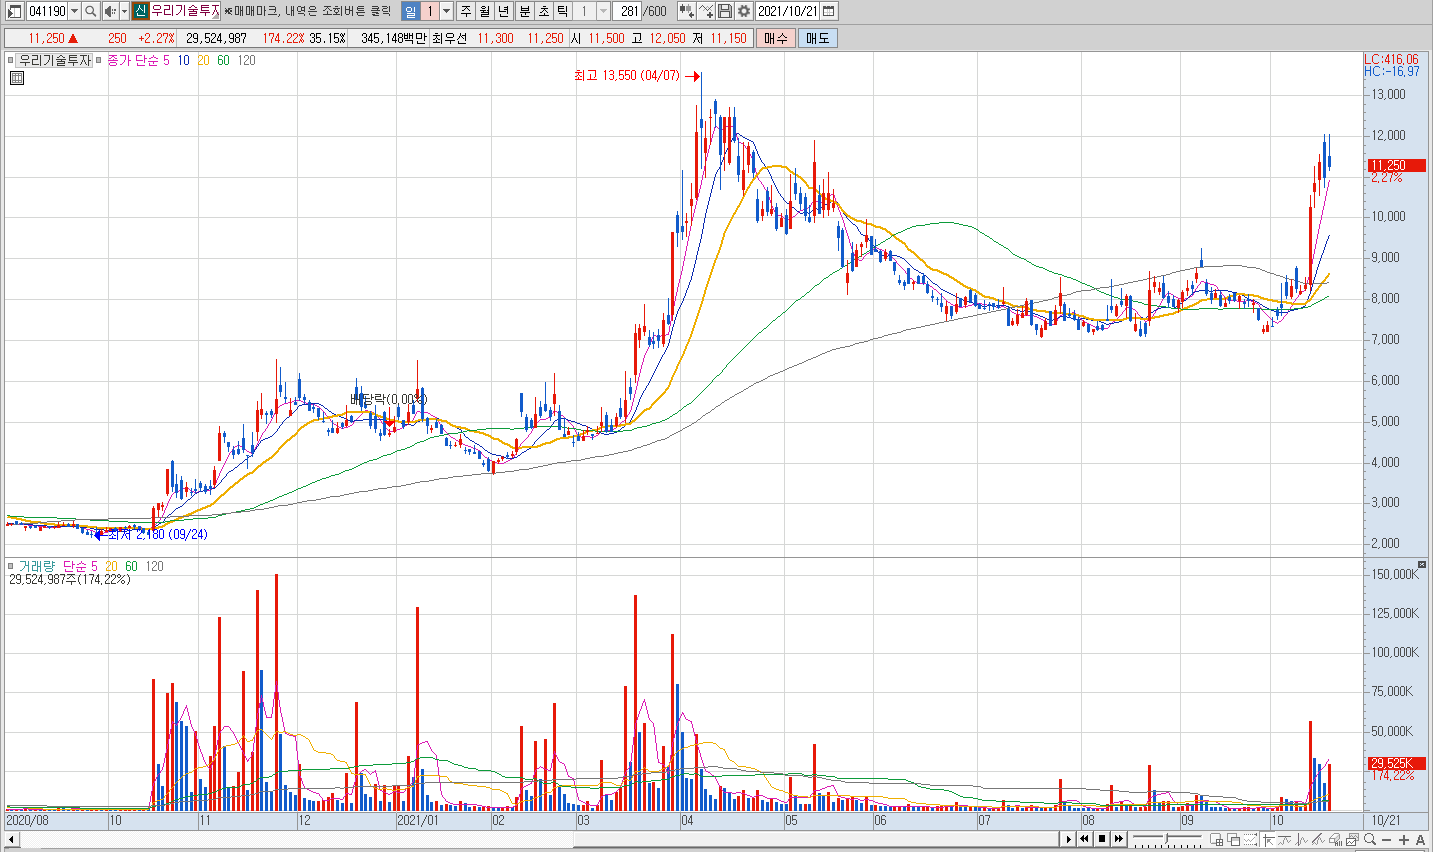Open the chart settings gear
Image resolution: width=1433 pixels, height=852 pixels.
pyautogui.click(x=744, y=11)
